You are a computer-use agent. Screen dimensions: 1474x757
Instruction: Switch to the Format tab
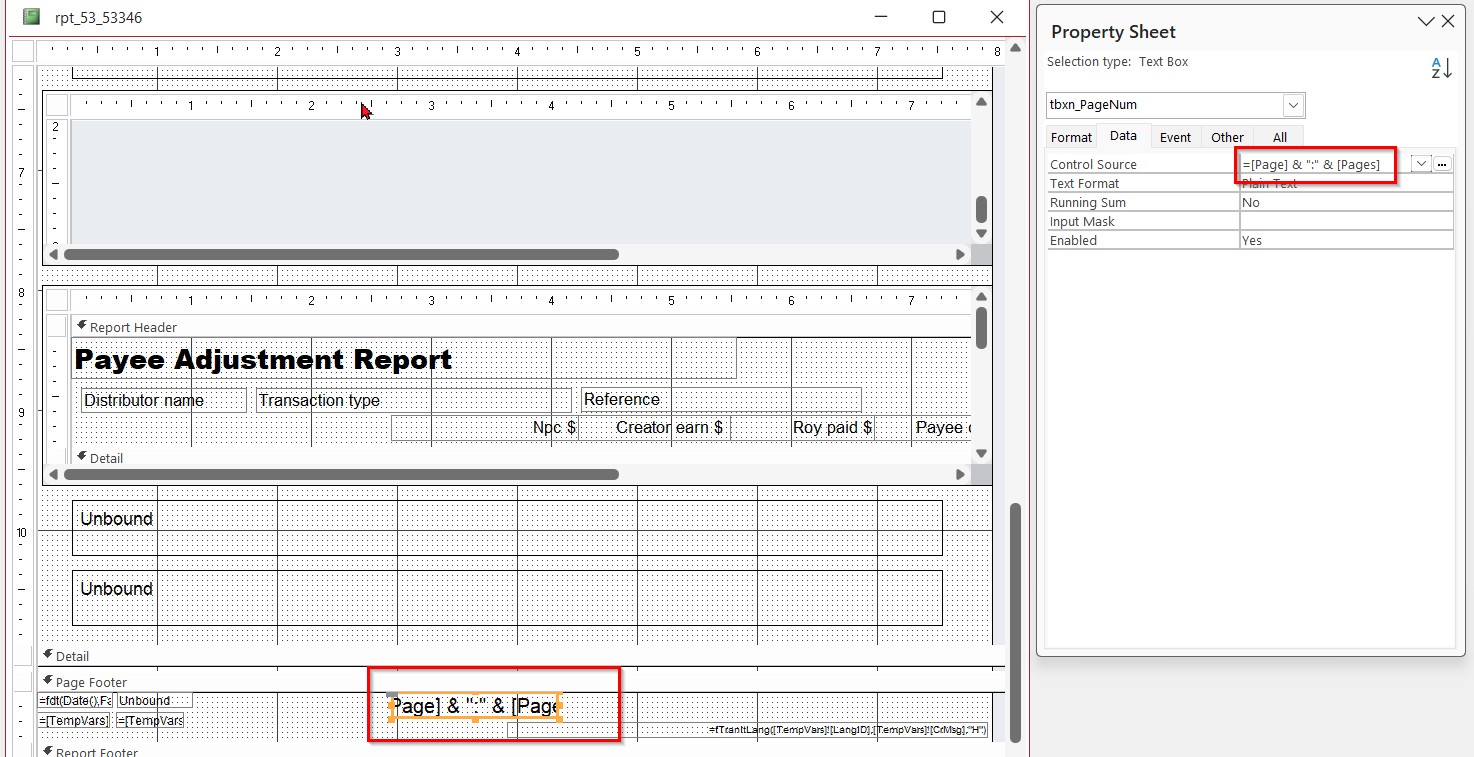pyautogui.click(x=1071, y=137)
